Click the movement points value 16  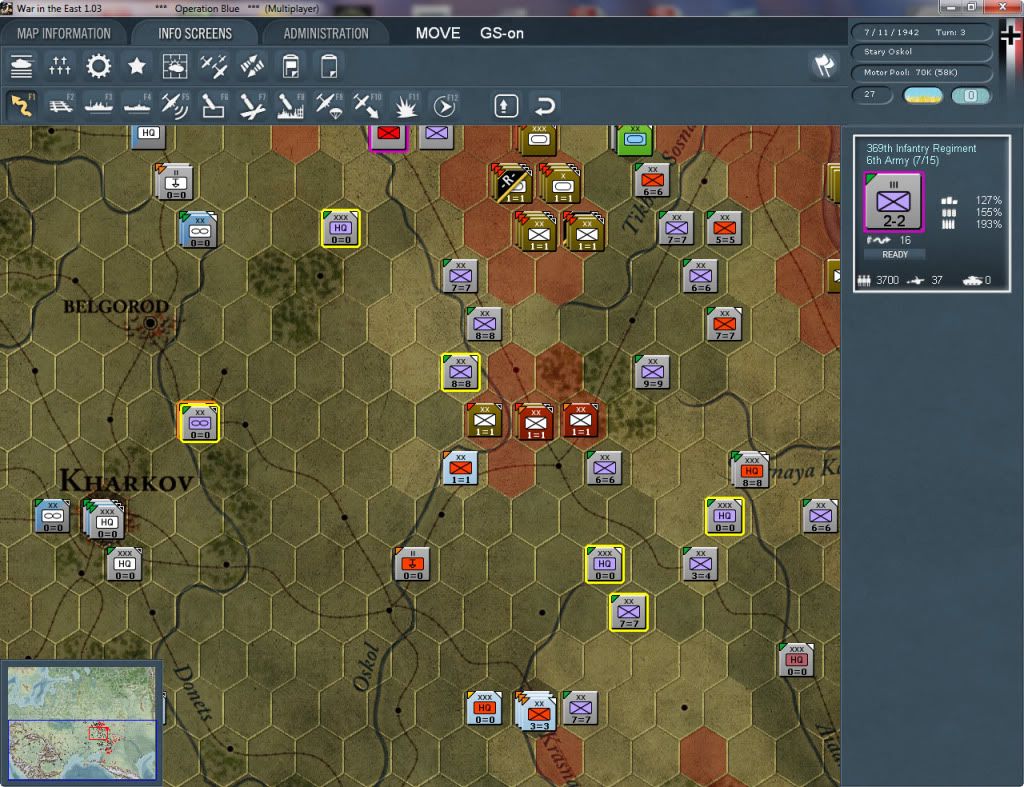point(905,240)
